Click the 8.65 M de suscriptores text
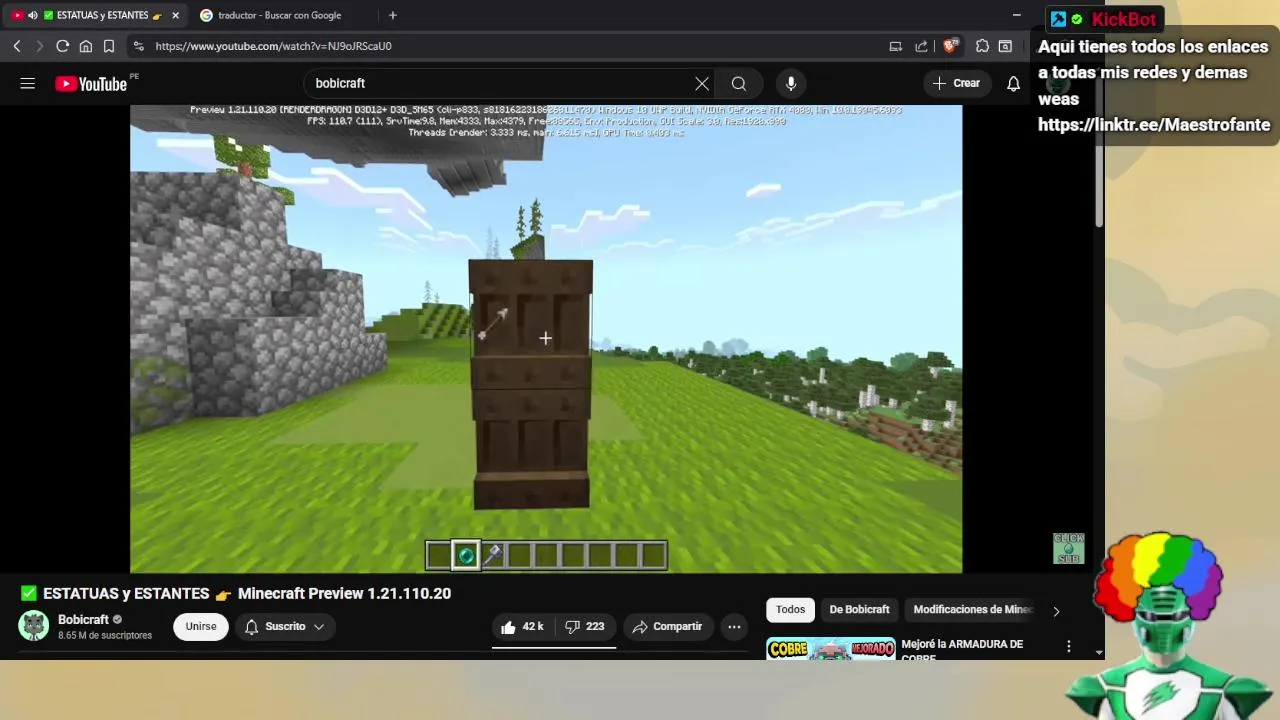The width and height of the screenshot is (1280, 720). (x=105, y=636)
